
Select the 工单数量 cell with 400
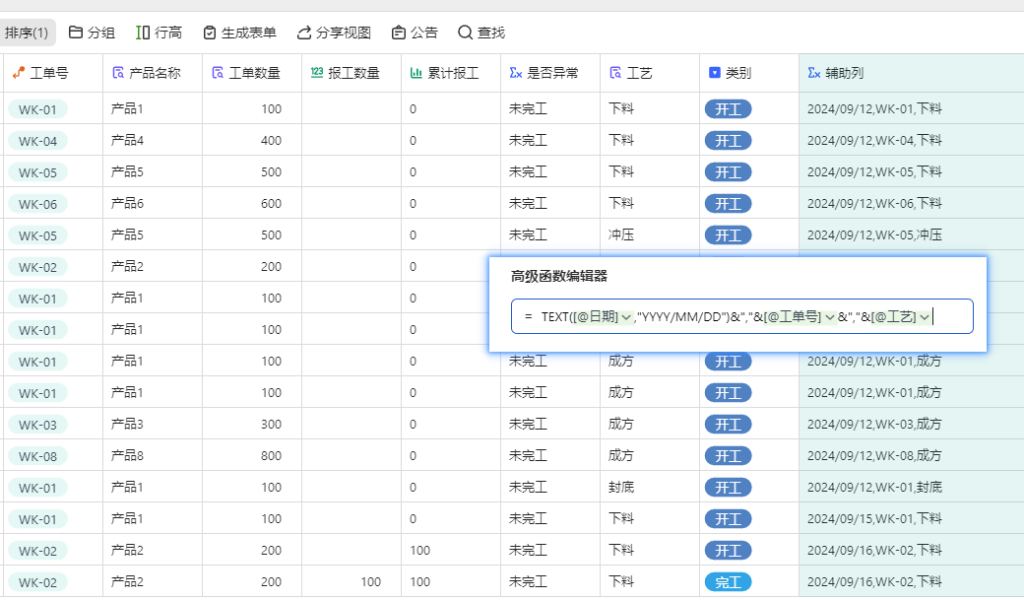[252, 140]
